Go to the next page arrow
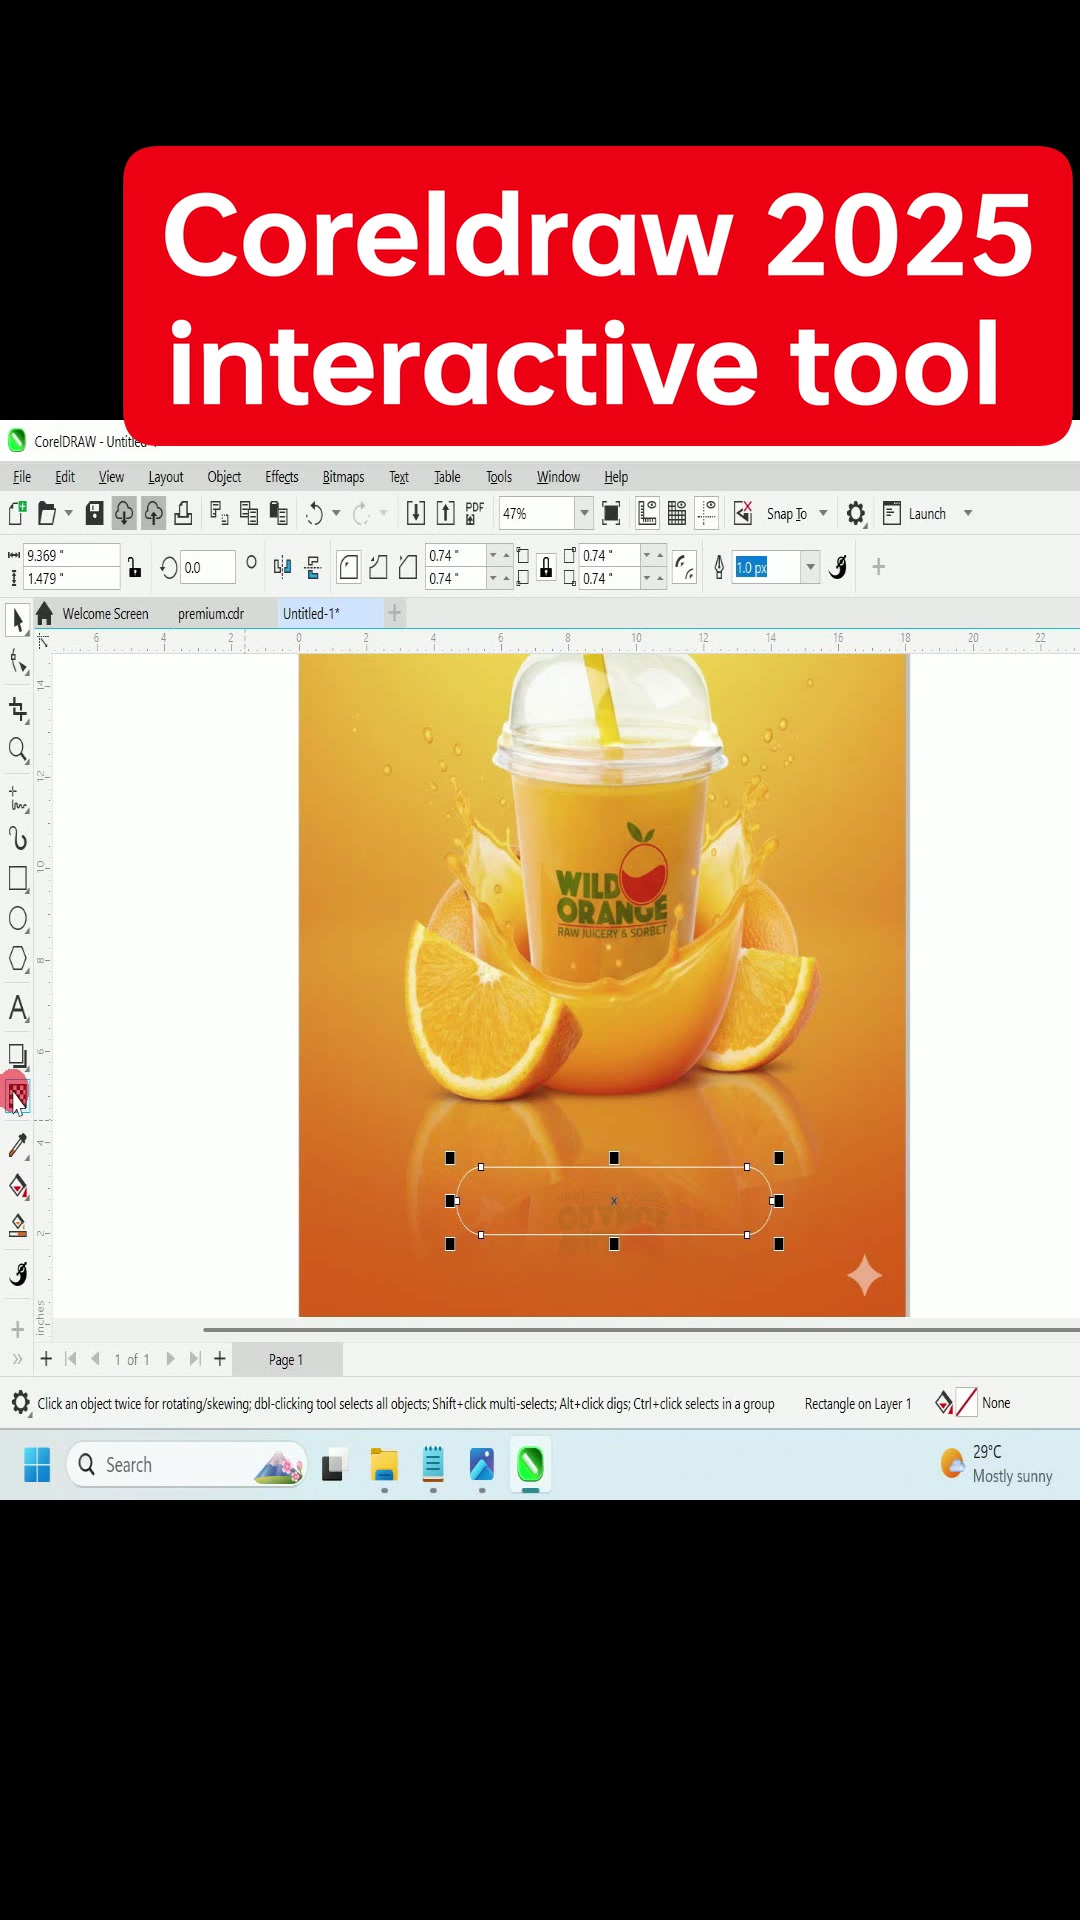The image size is (1080, 1920). tap(170, 1359)
